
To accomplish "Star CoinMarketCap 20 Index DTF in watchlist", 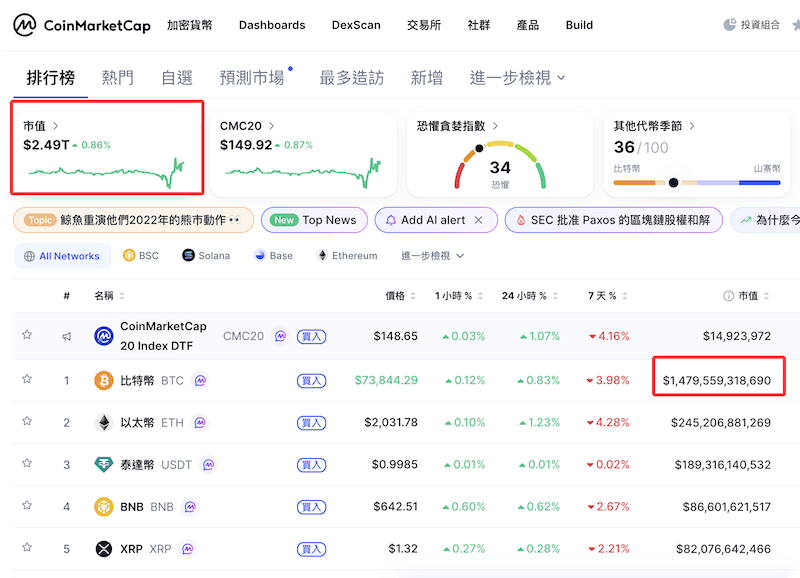I will [x=27, y=335].
